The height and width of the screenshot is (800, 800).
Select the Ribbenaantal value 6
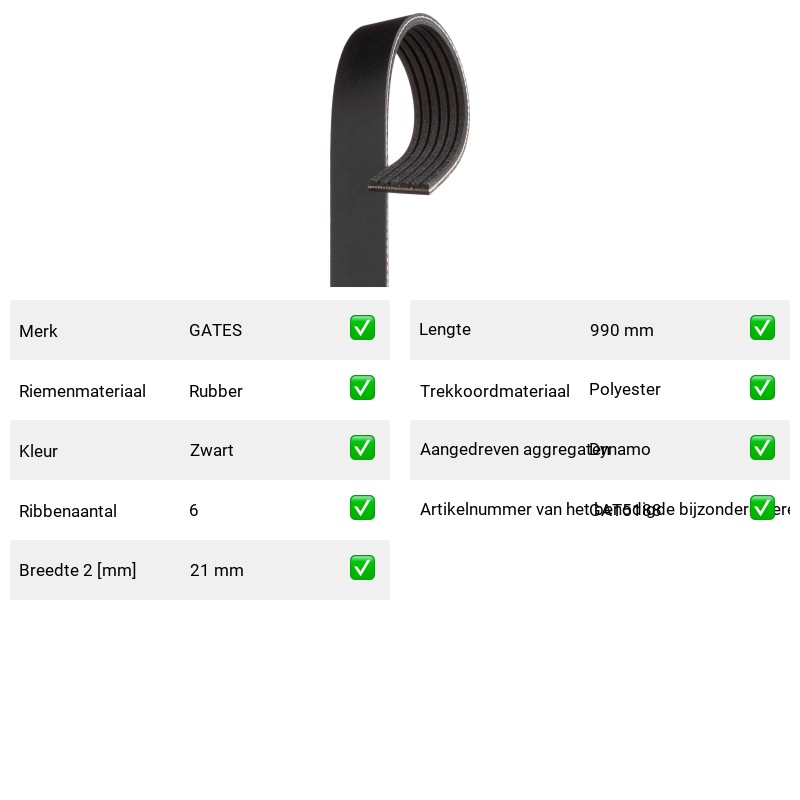(x=193, y=510)
